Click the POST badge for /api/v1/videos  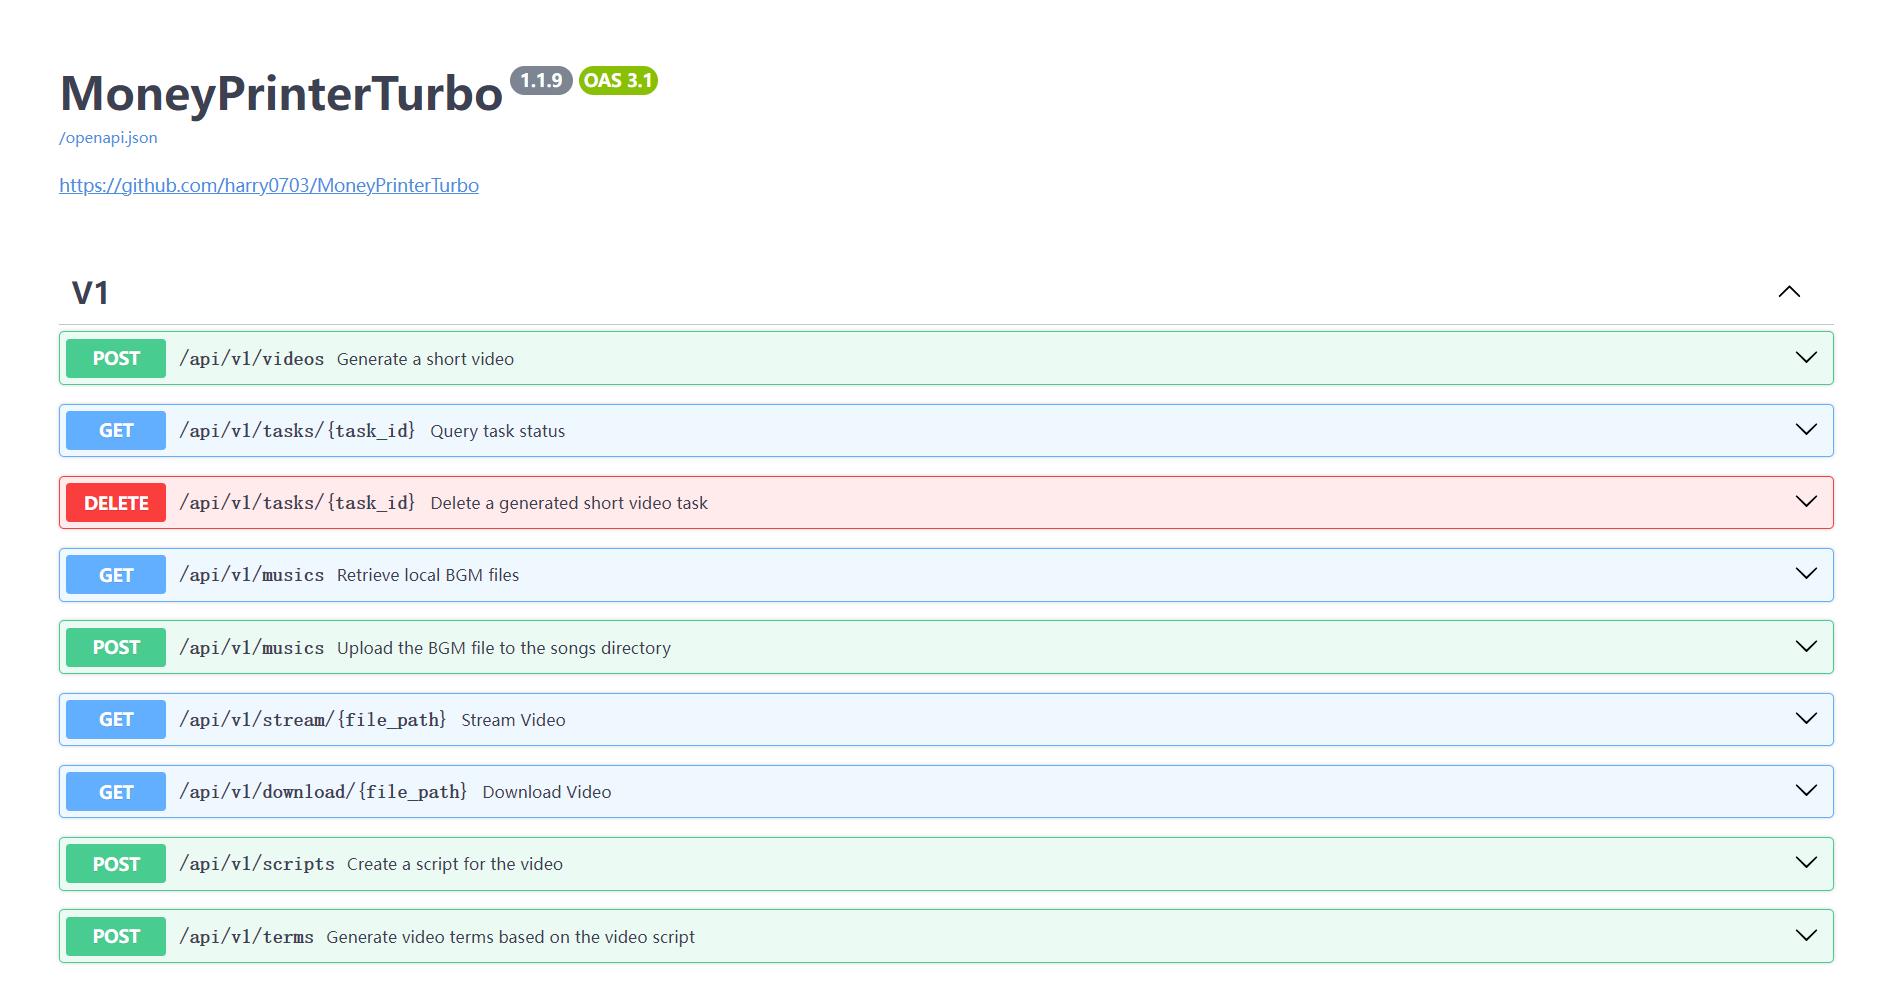(x=116, y=358)
